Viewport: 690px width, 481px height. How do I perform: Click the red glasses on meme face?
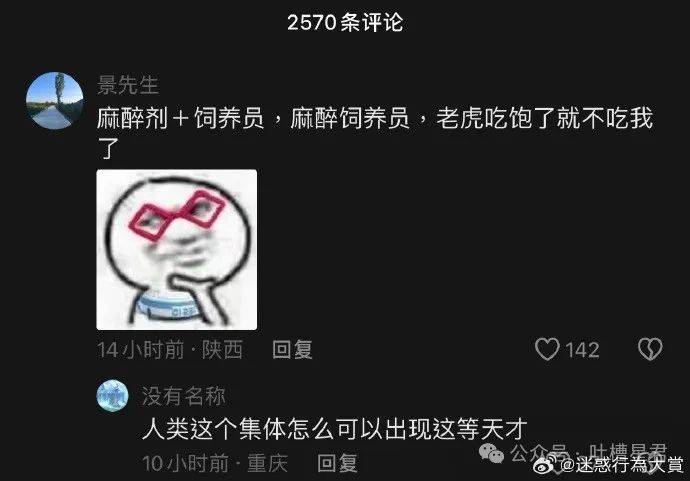tap(176, 215)
